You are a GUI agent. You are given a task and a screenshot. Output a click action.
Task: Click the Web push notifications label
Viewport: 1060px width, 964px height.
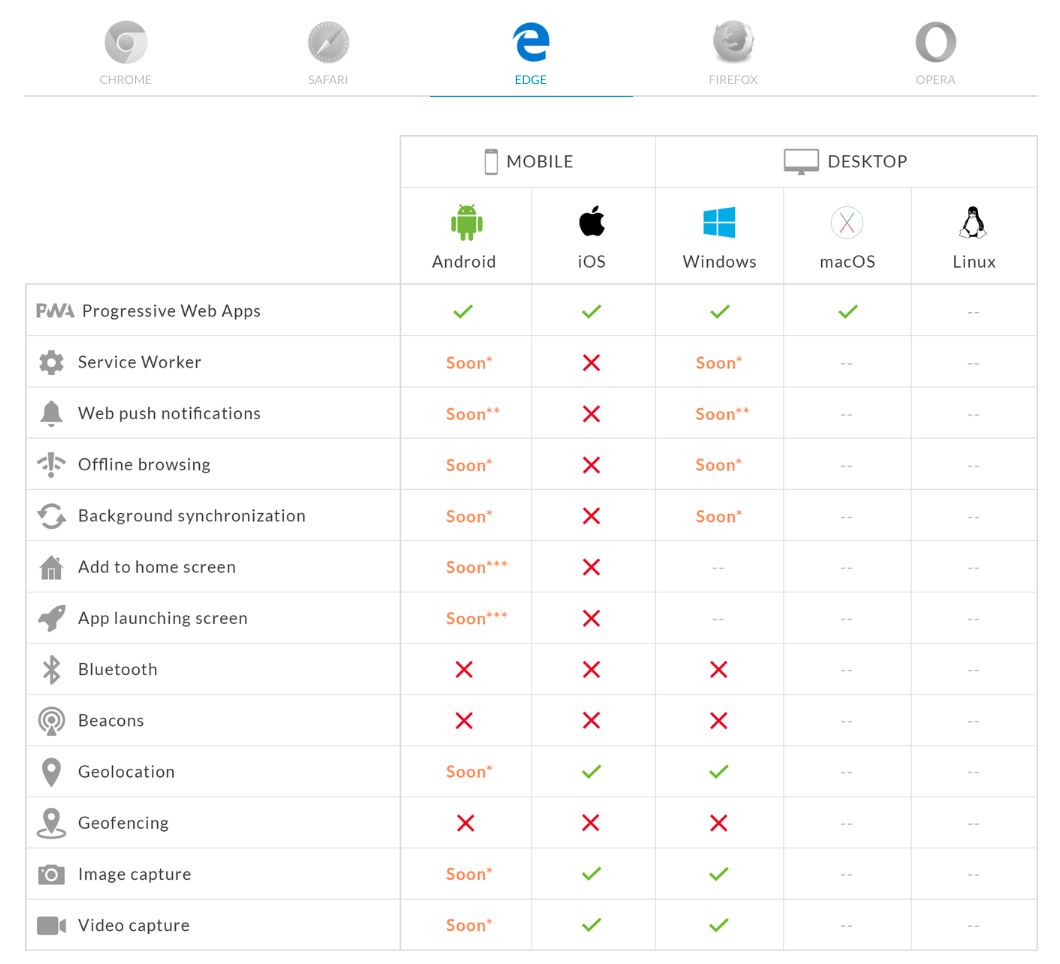pyautogui.click(x=169, y=414)
